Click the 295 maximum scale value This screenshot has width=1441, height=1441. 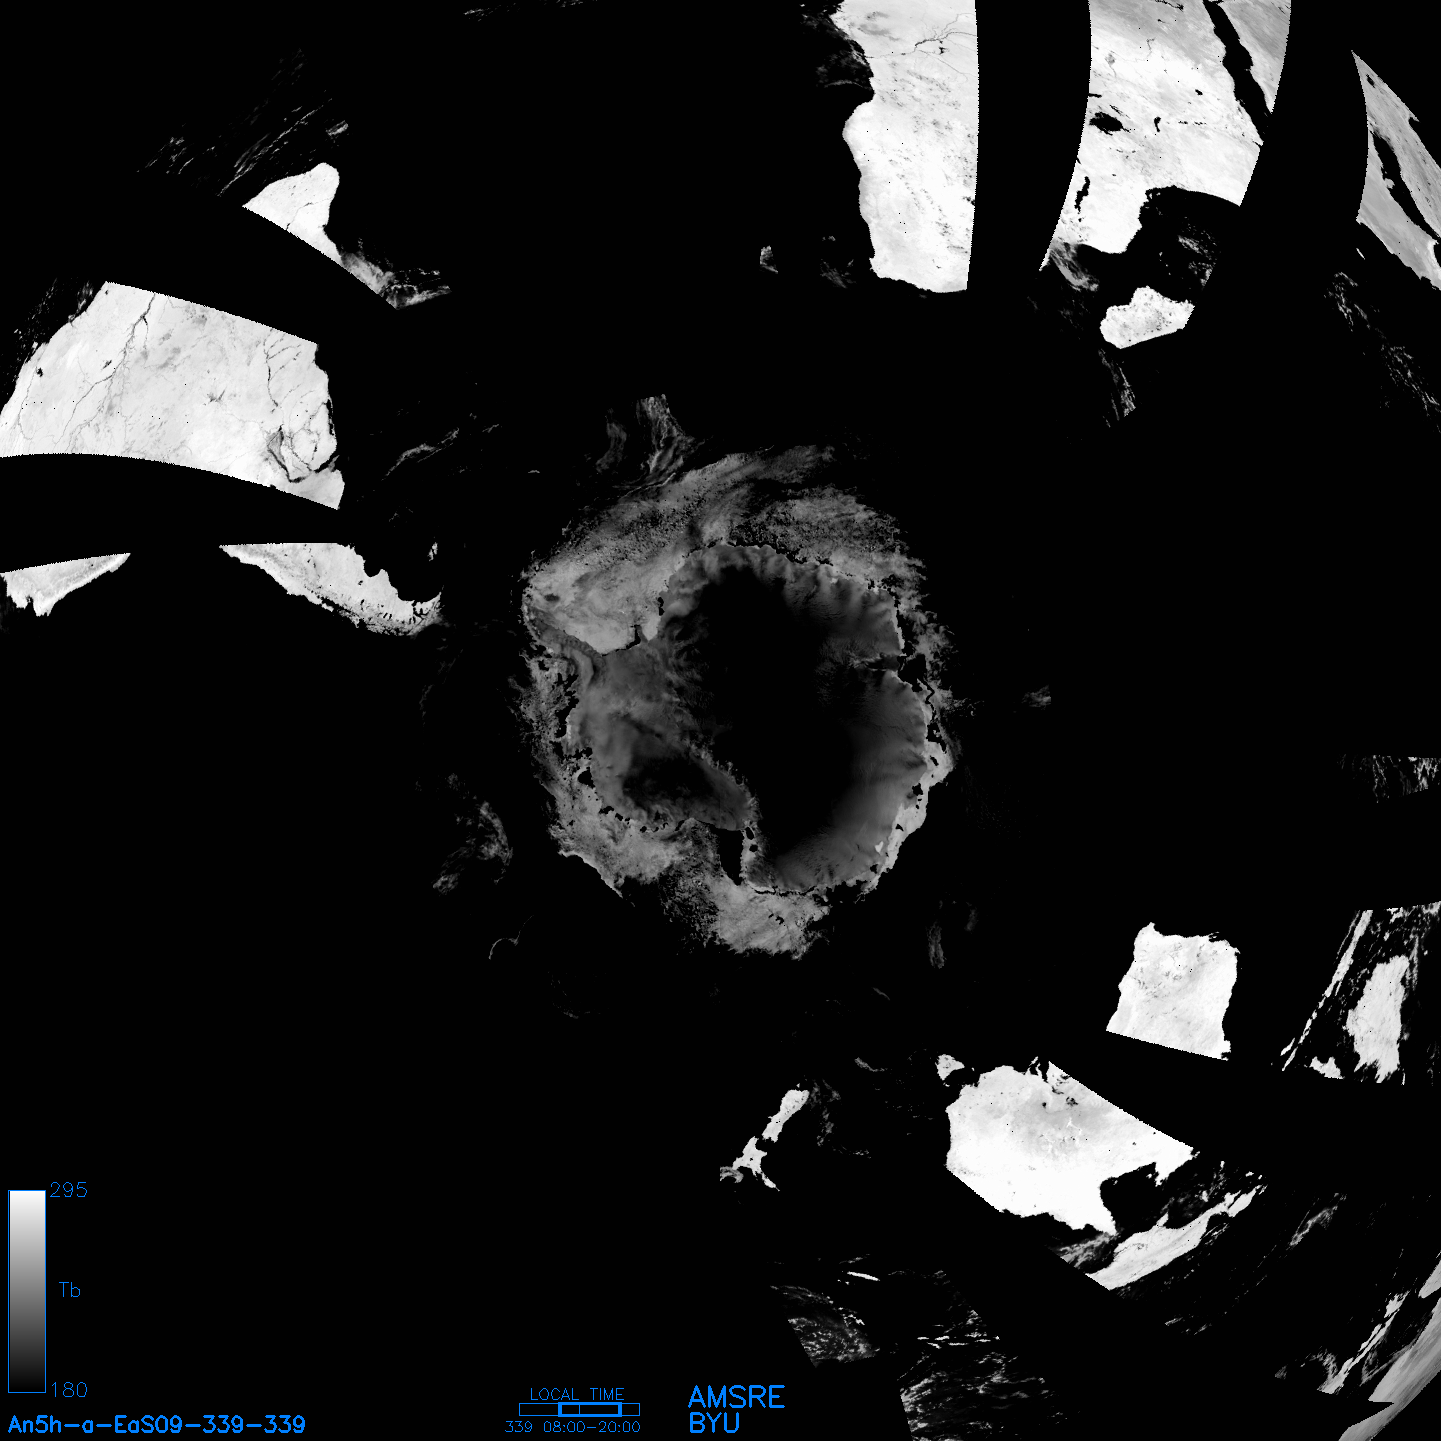(x=69, y=1190)
